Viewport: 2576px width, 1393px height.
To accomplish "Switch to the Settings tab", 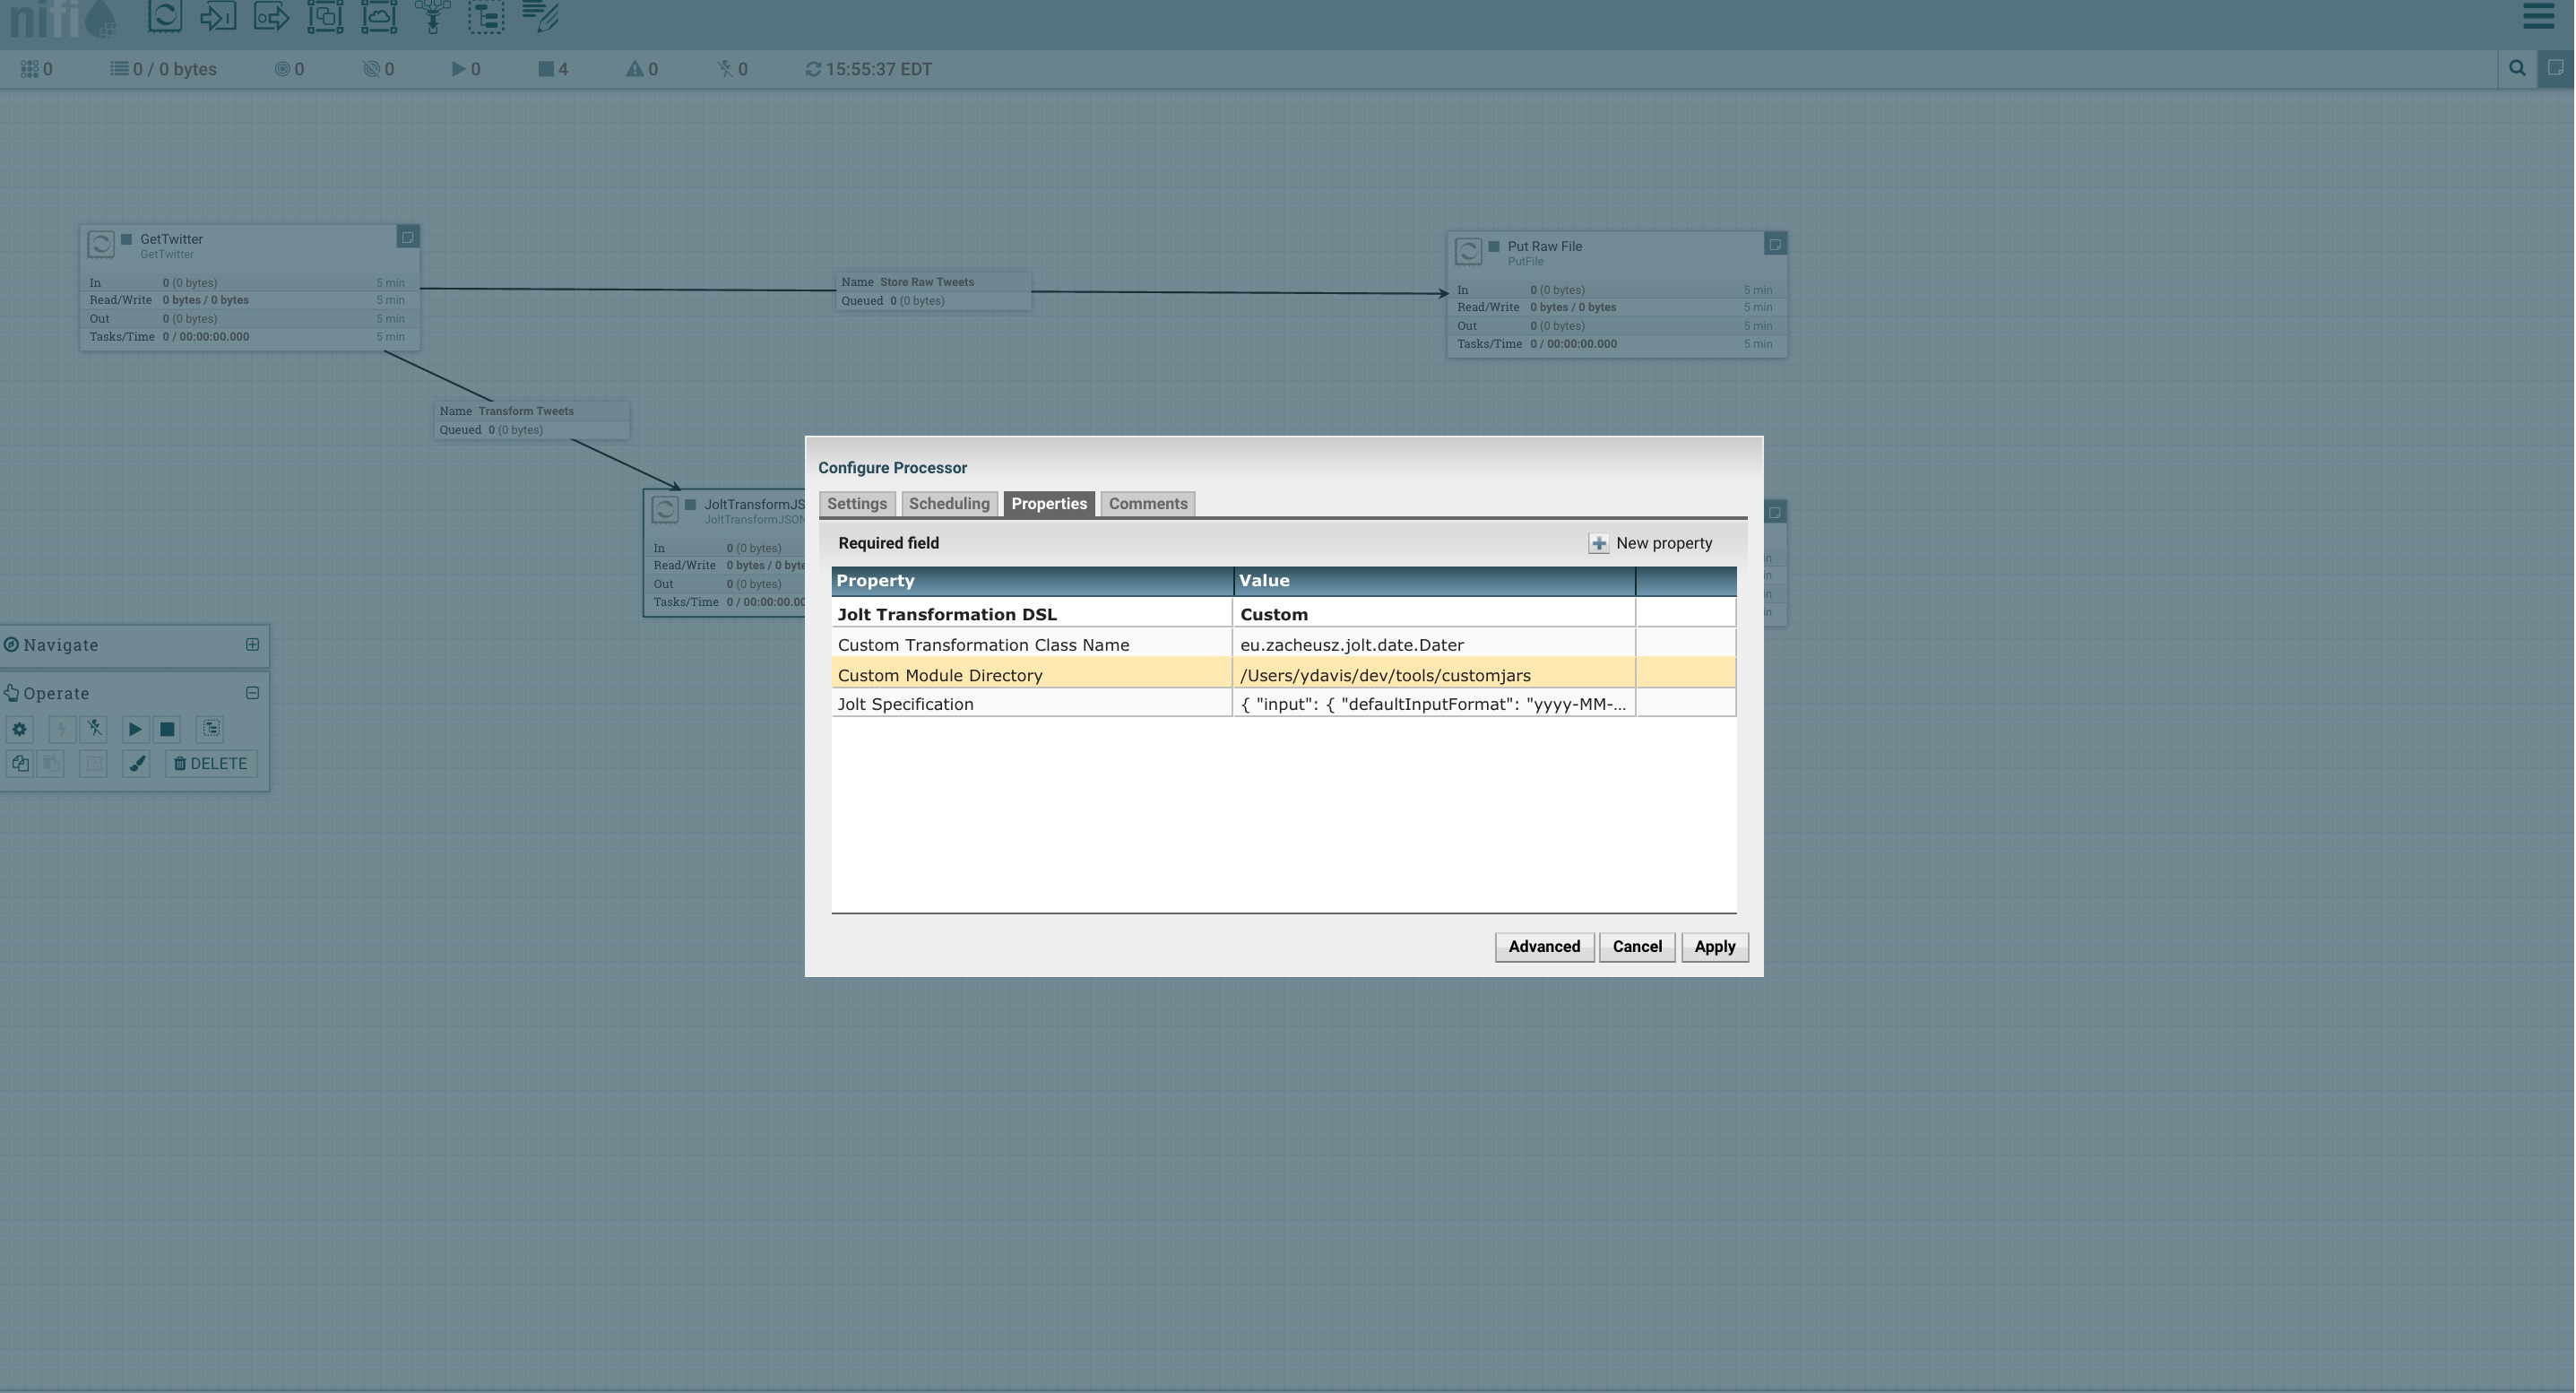I will tap(857, 504).
